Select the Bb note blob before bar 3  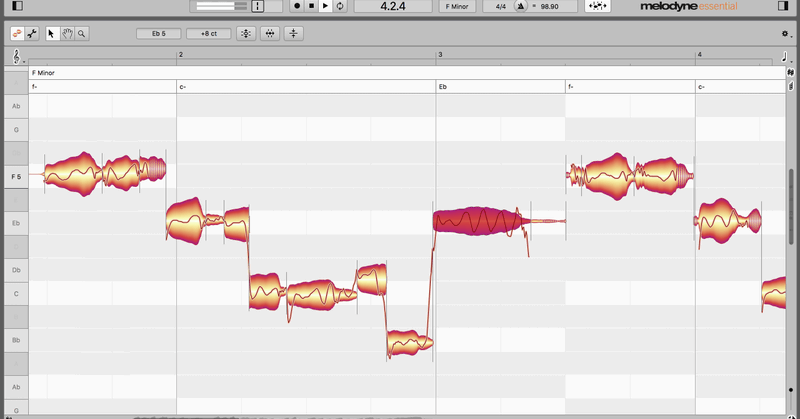pos(410,343)
